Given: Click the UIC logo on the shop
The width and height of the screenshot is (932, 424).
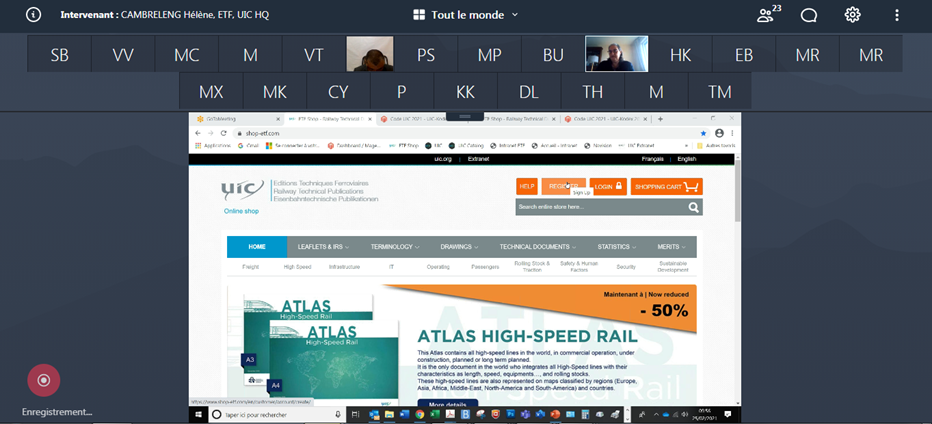Looking at the screenshot, I should (x=242, y=191).
